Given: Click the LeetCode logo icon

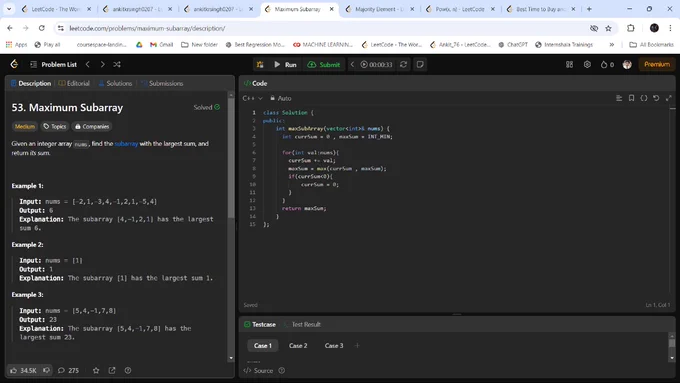Looking at the screenshot, I should pos(14,64).
